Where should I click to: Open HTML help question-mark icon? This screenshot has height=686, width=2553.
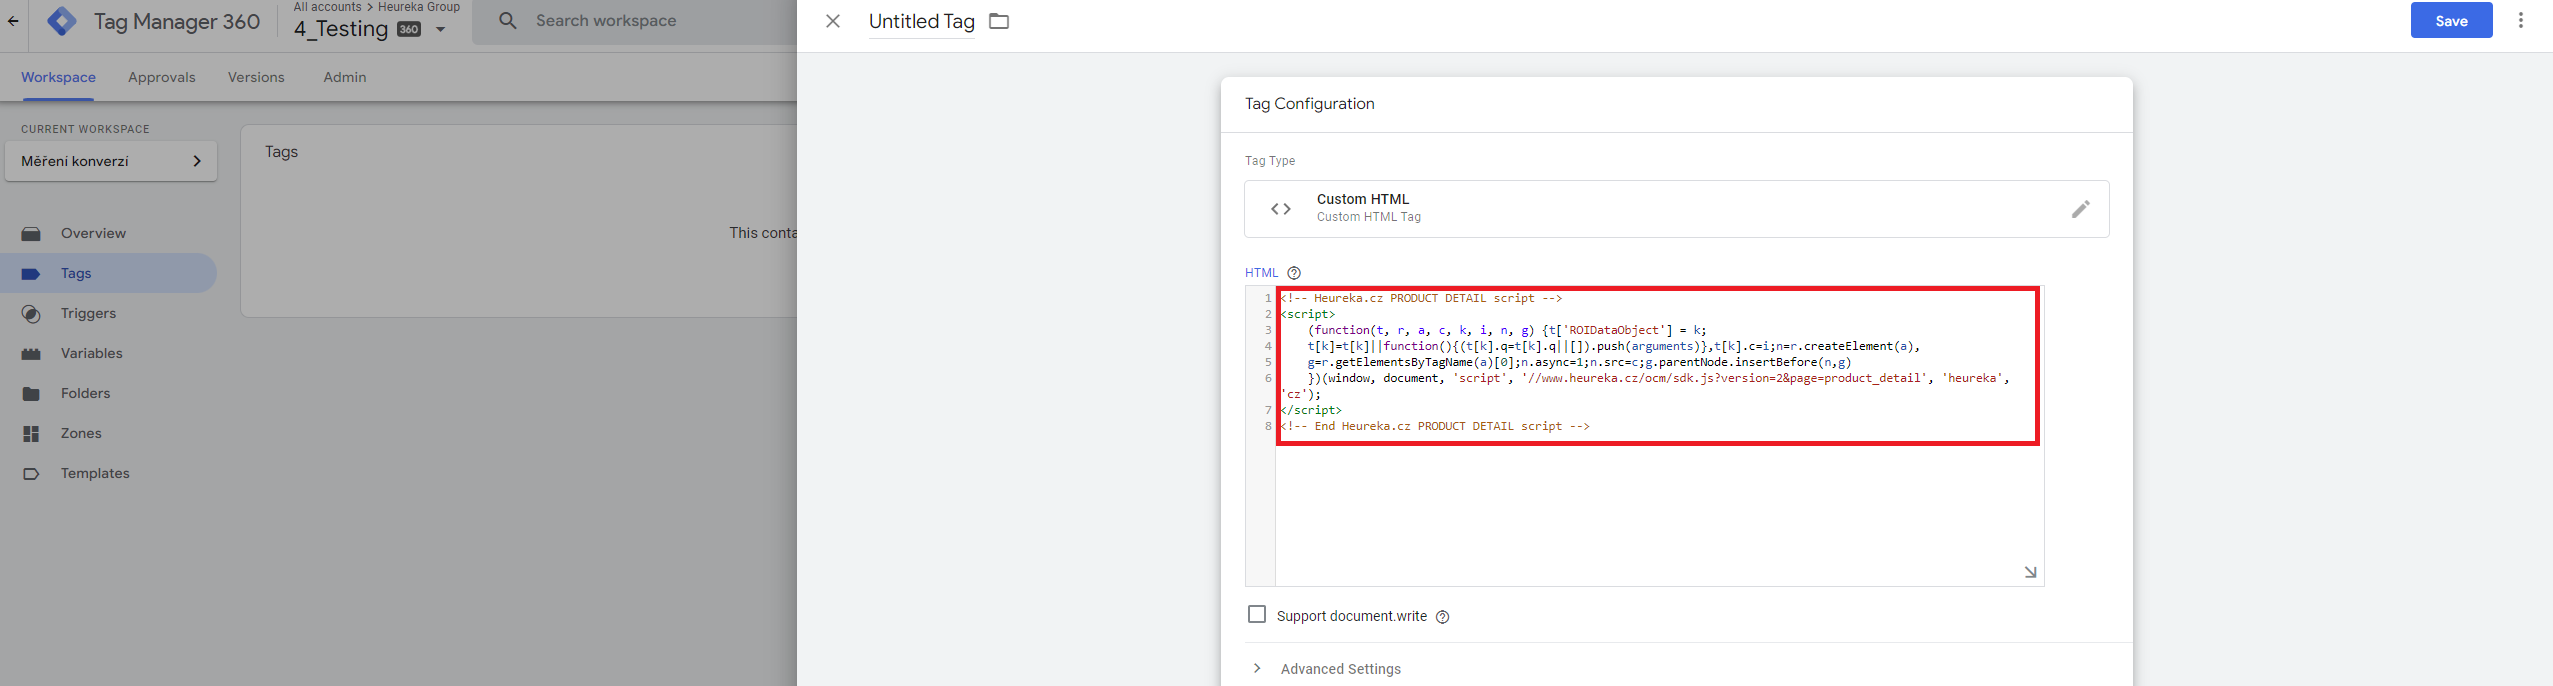coord(1294,273)
